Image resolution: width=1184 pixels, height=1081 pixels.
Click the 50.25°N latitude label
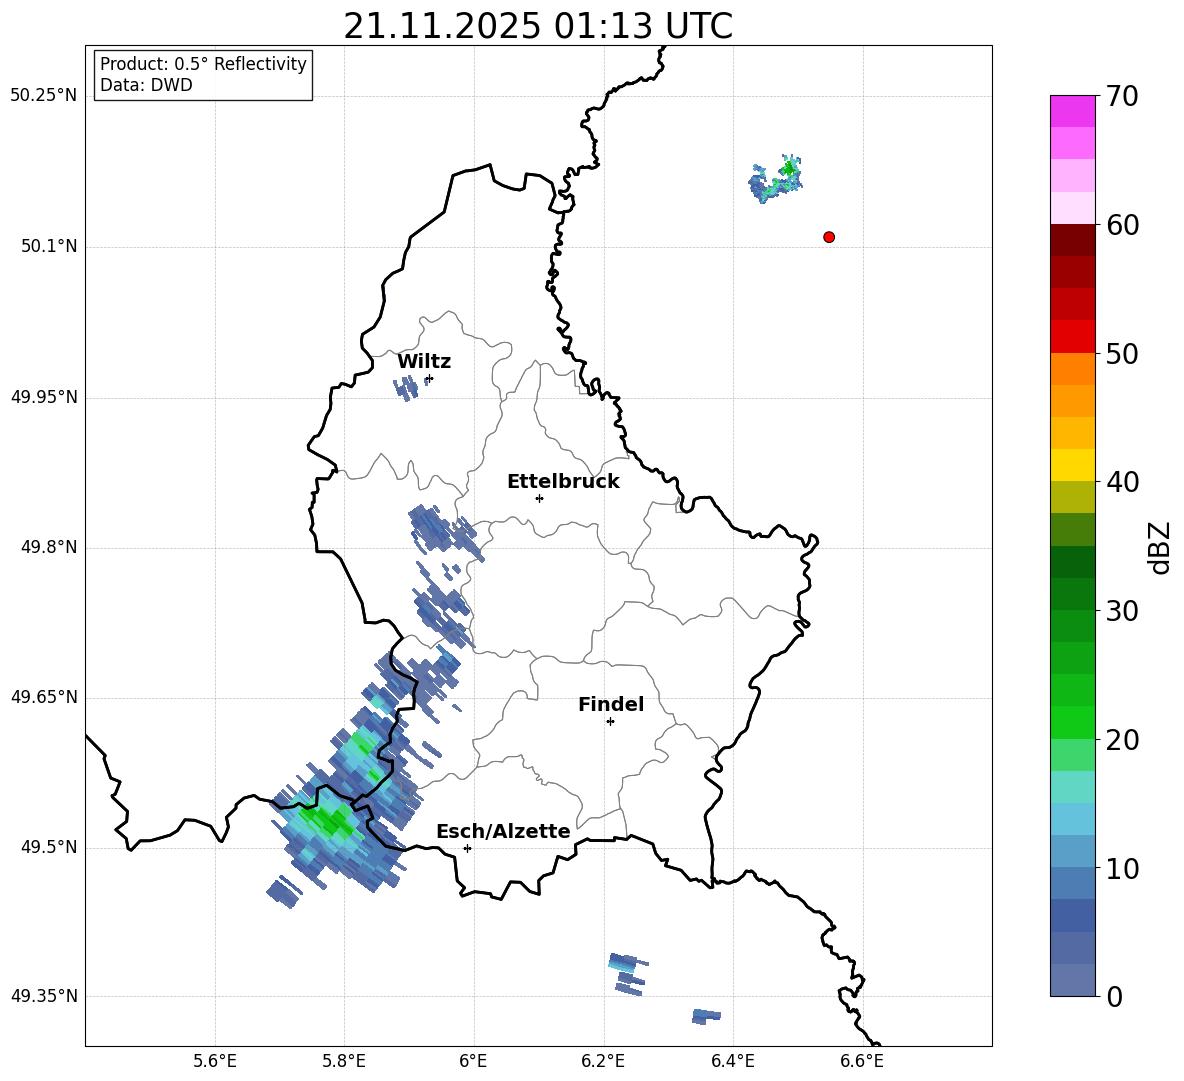[x=44, y=96]
